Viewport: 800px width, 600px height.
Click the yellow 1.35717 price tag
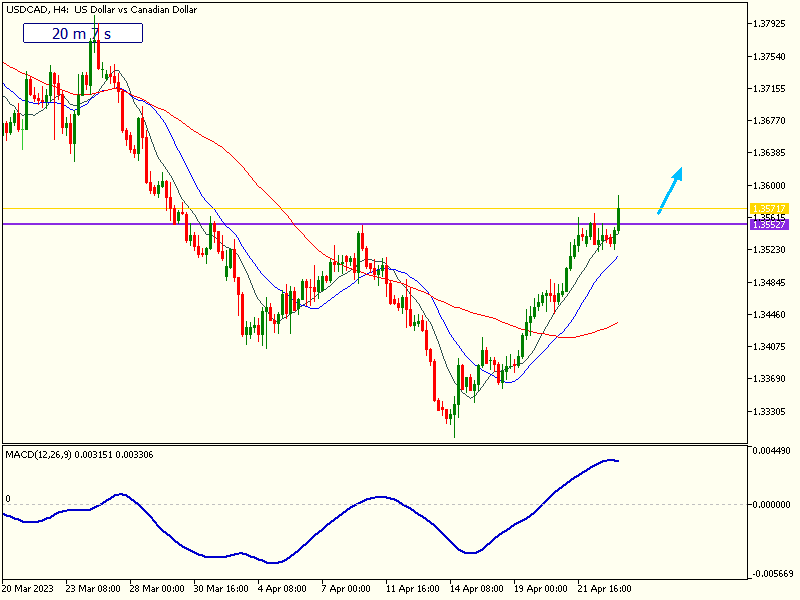click(769, 208)
